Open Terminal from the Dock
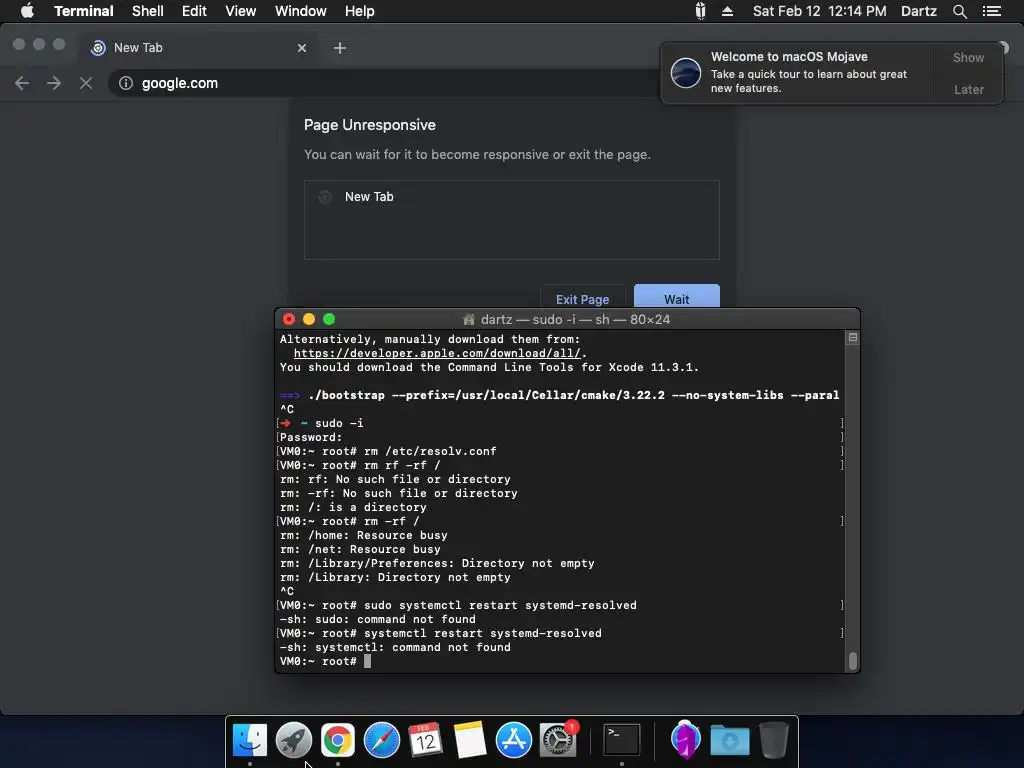This screenshot has width=1024, height=768. click(621, 740)
